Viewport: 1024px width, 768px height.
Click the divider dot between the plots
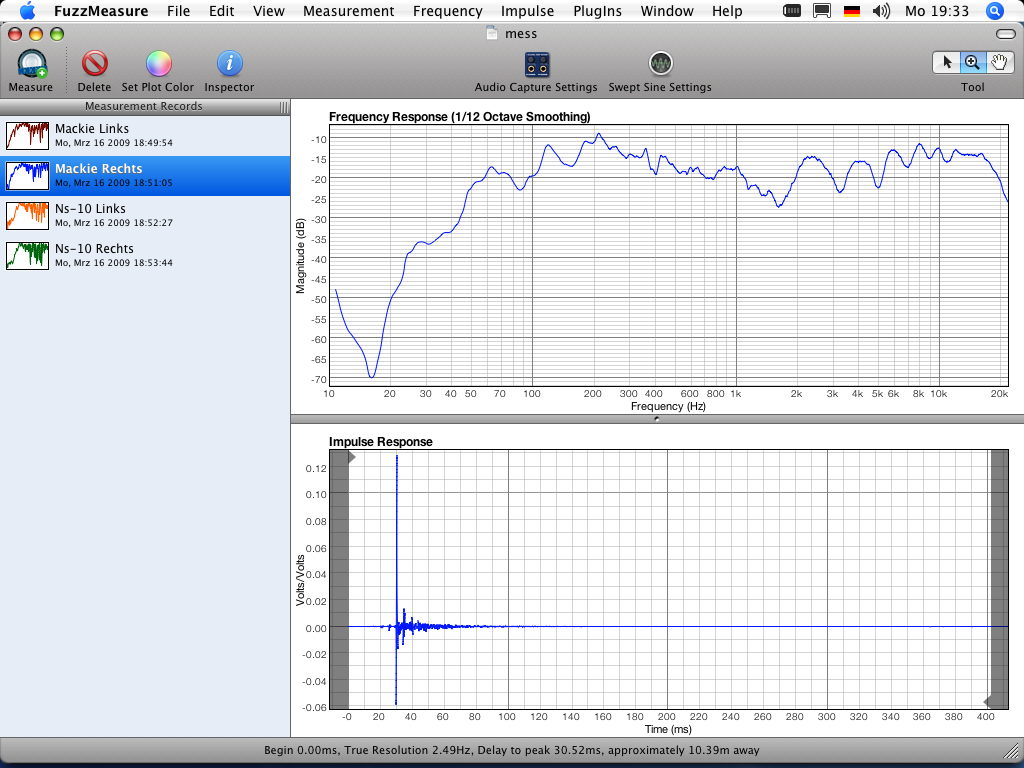point(656,419)
